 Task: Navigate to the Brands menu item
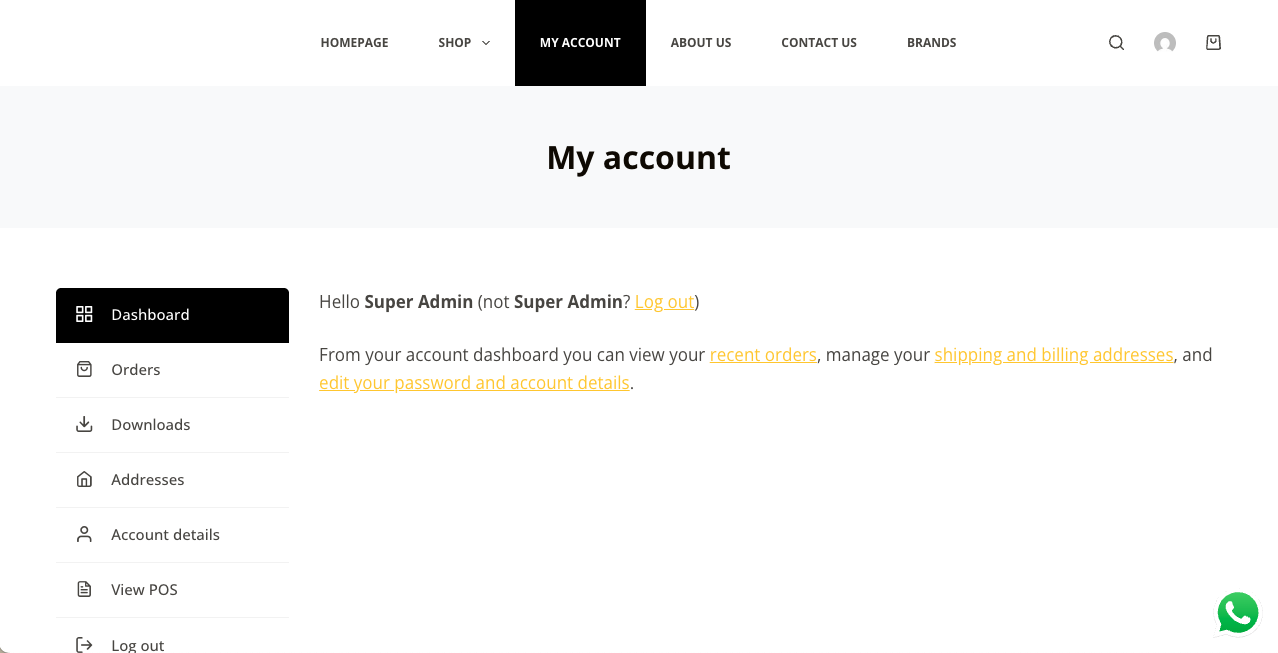click(931, 43)
